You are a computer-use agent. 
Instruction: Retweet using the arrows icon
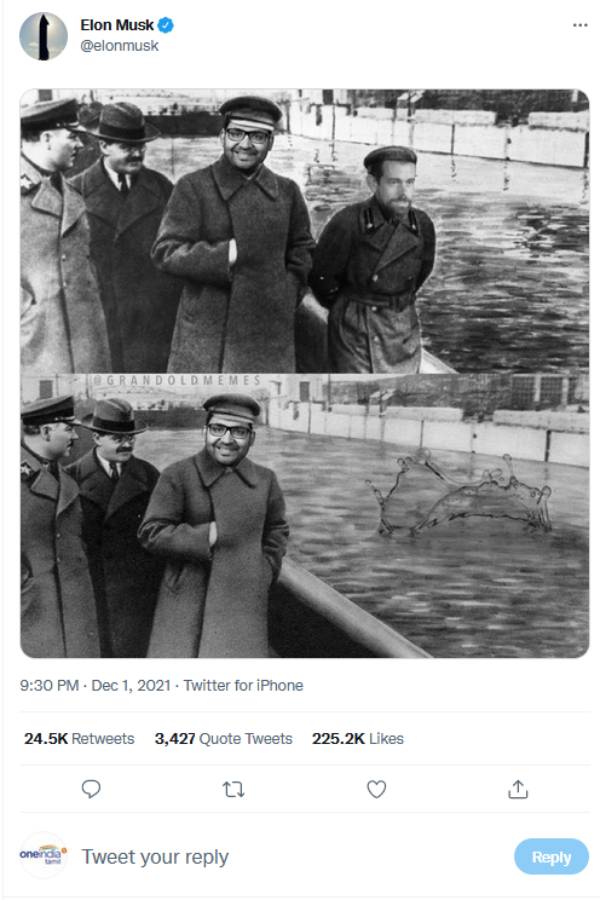pos(233,789)
